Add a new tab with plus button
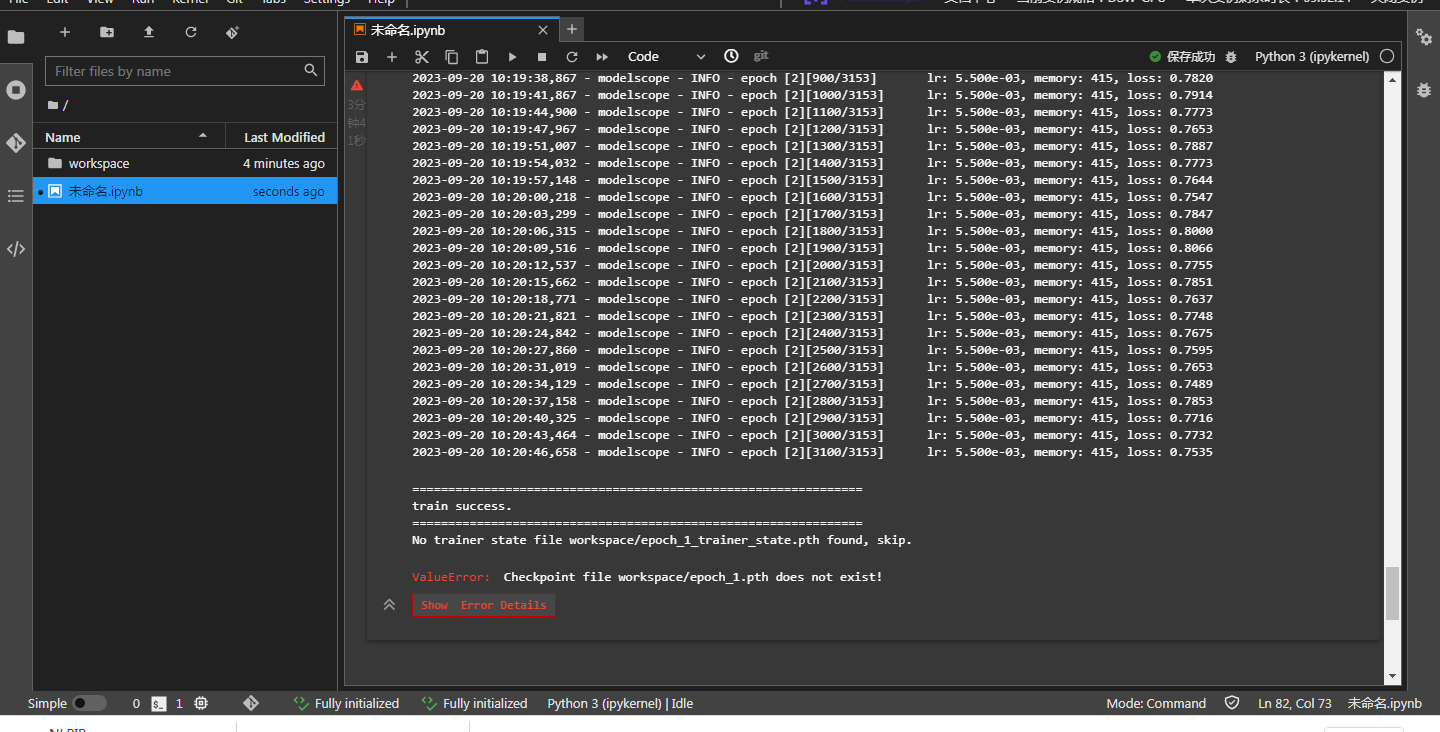This screenshot has height=732, width=1440. [x=571, y=30]
